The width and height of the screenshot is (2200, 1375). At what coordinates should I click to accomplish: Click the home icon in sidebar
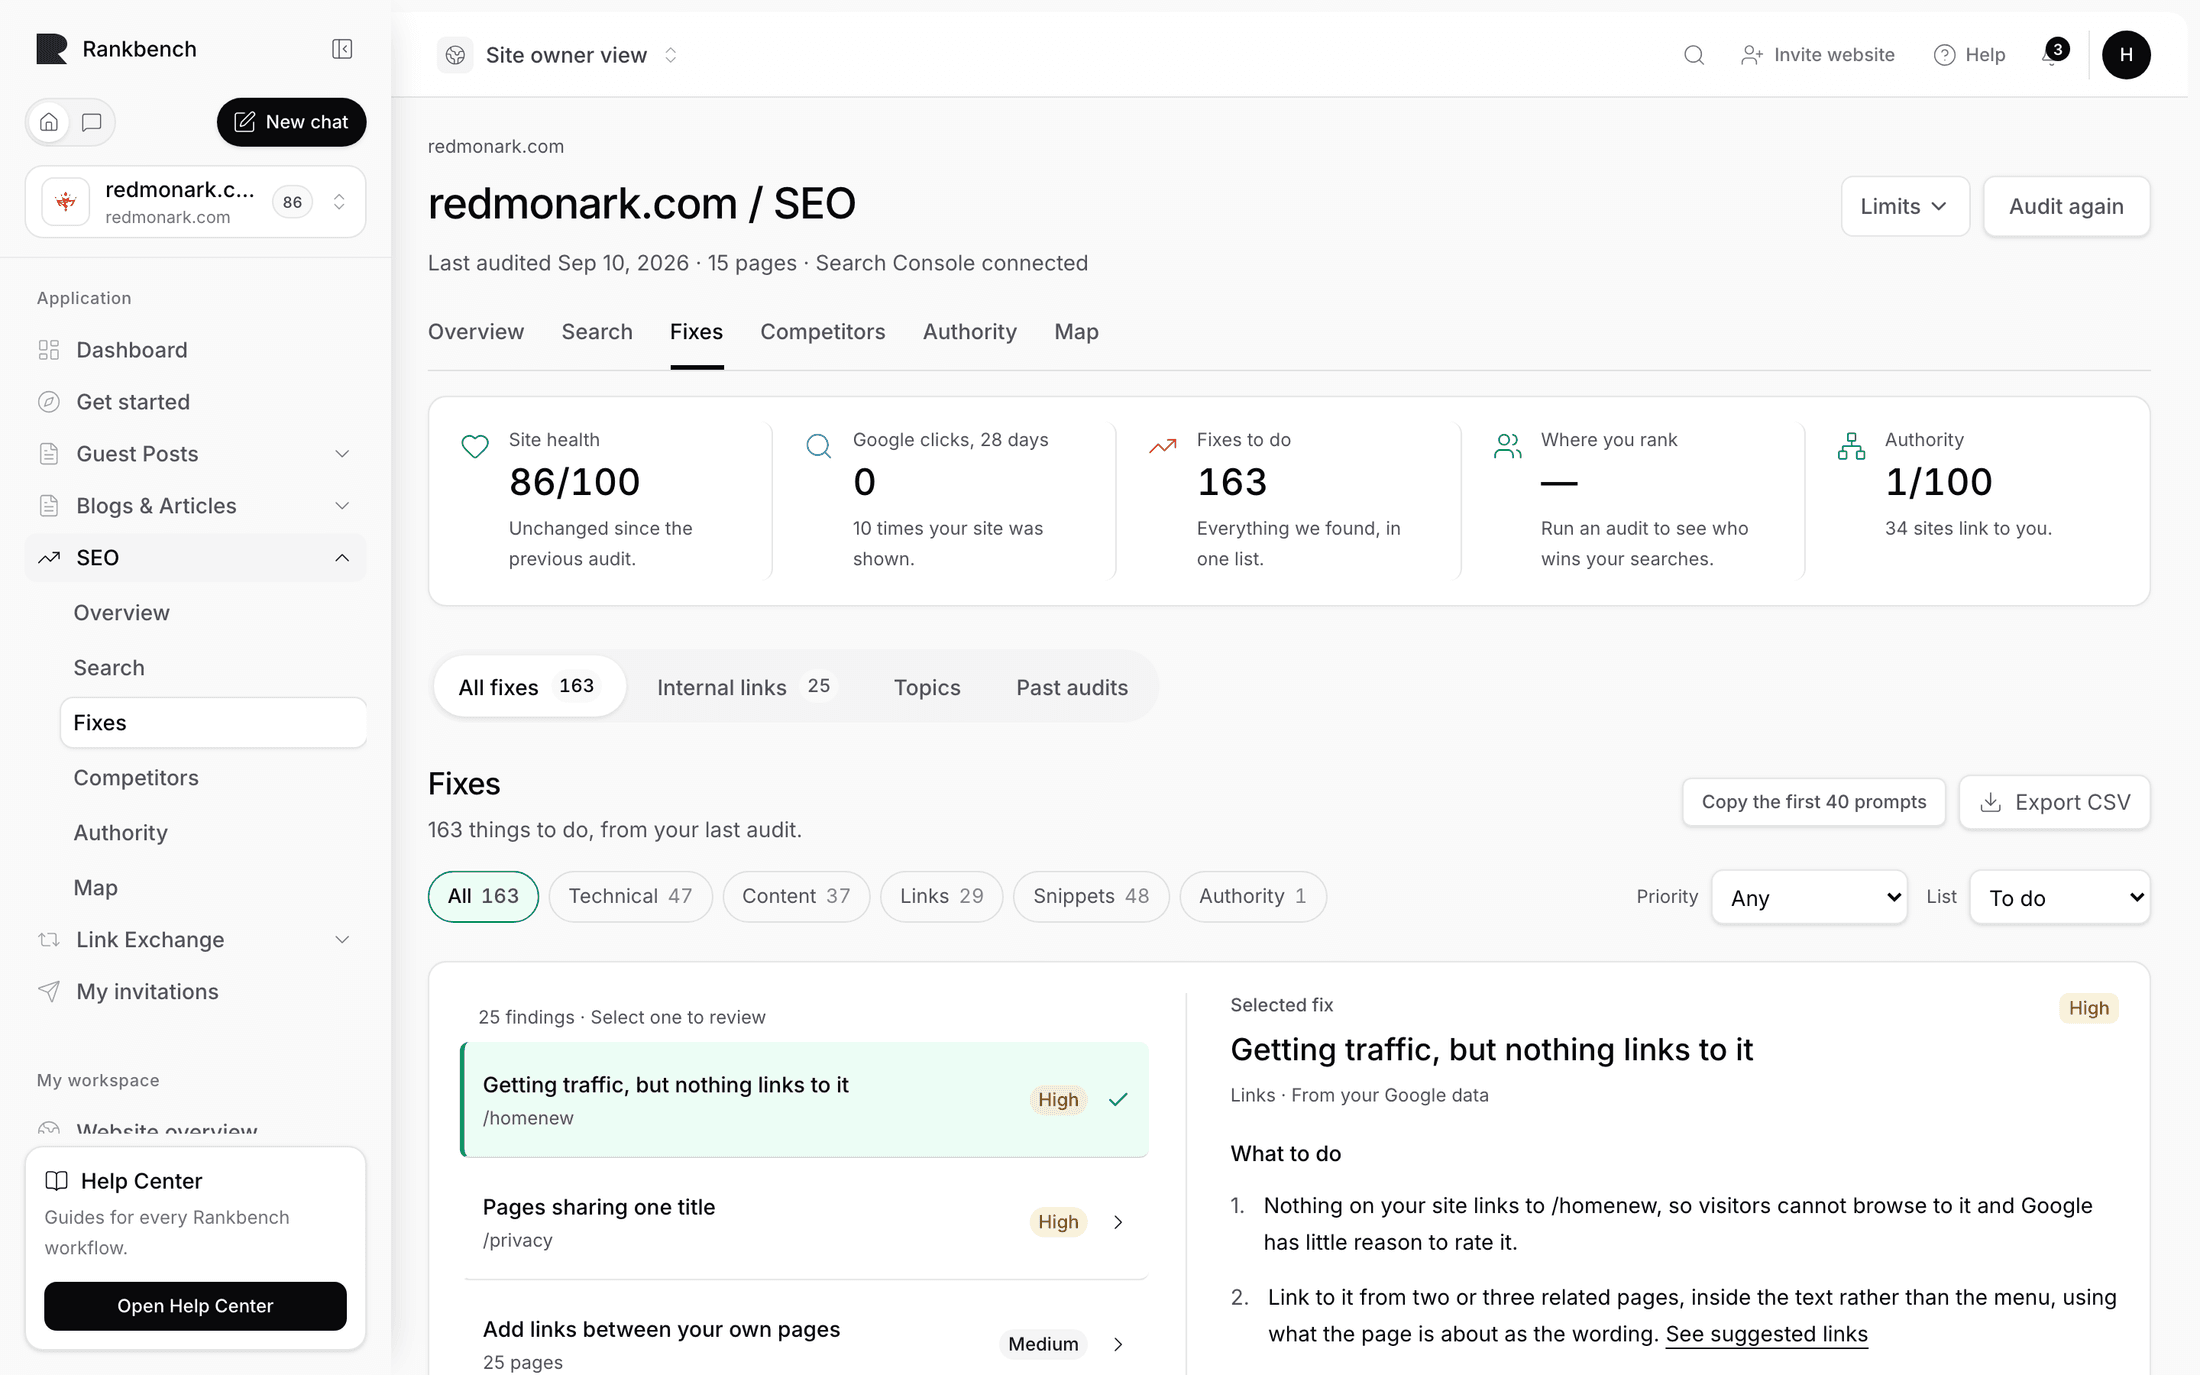tap(49, 122)
